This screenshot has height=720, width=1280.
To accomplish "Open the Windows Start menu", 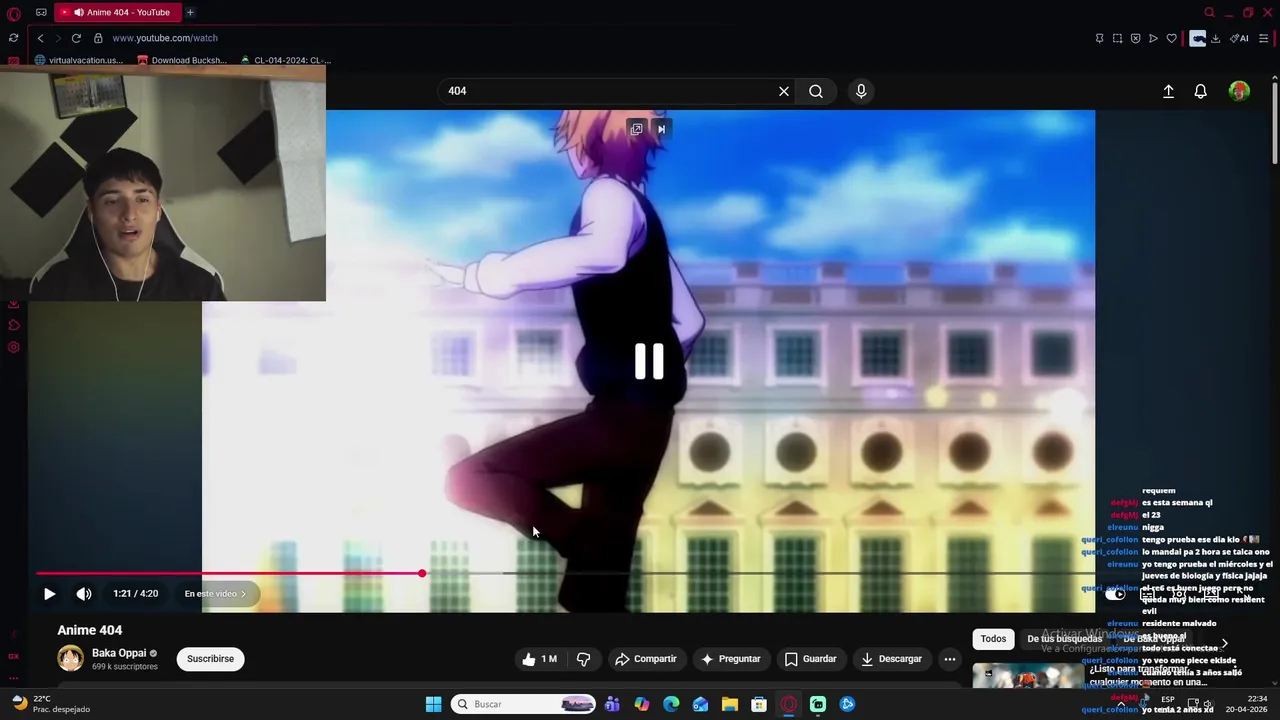I will 433,704.
